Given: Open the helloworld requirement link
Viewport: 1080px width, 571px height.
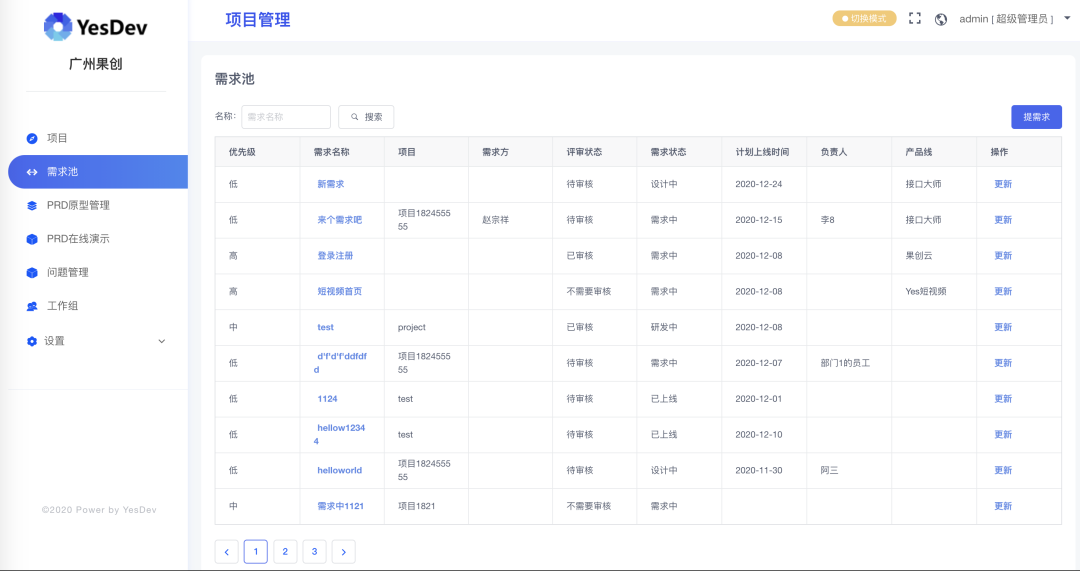Looking at the screenshot, I should [340, 471].
